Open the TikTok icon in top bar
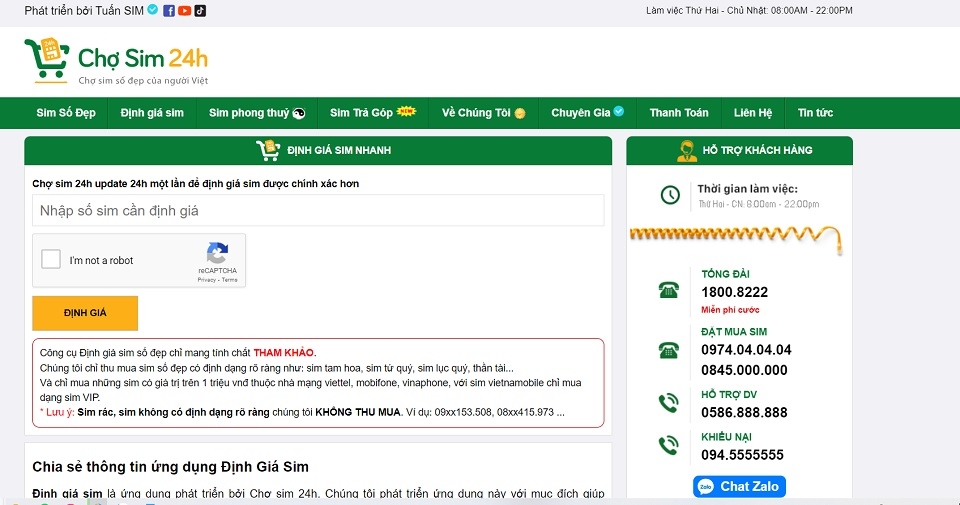This screenshot has width=960, height=505. click(200, 10)
